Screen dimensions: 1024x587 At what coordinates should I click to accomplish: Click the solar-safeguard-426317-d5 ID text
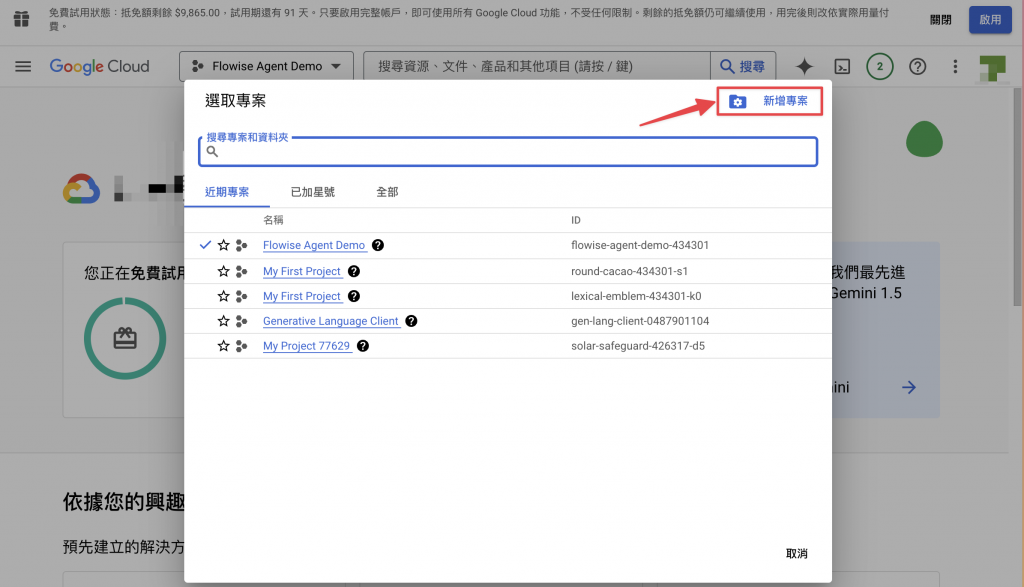coord(638,345)
